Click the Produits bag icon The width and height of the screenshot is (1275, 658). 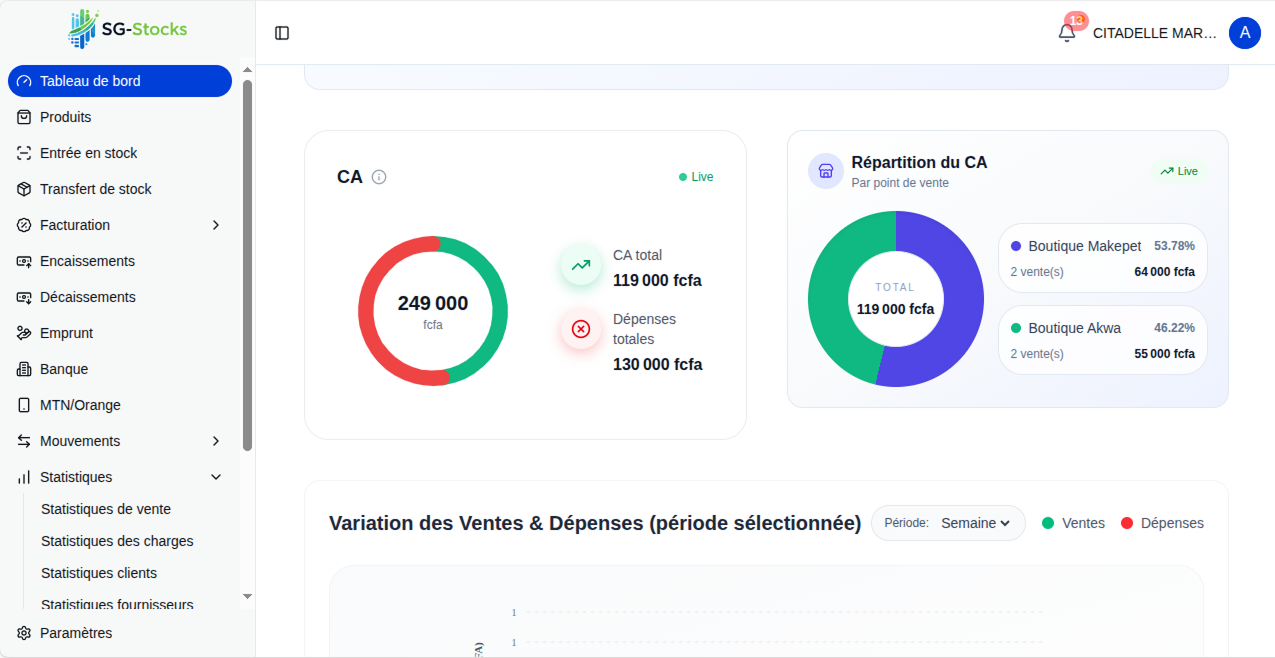[24, 117]
